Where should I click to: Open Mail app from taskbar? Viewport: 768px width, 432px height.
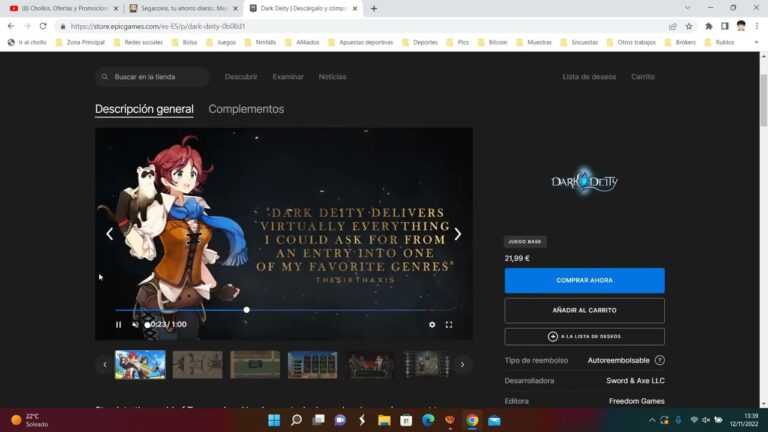point(494,420)
